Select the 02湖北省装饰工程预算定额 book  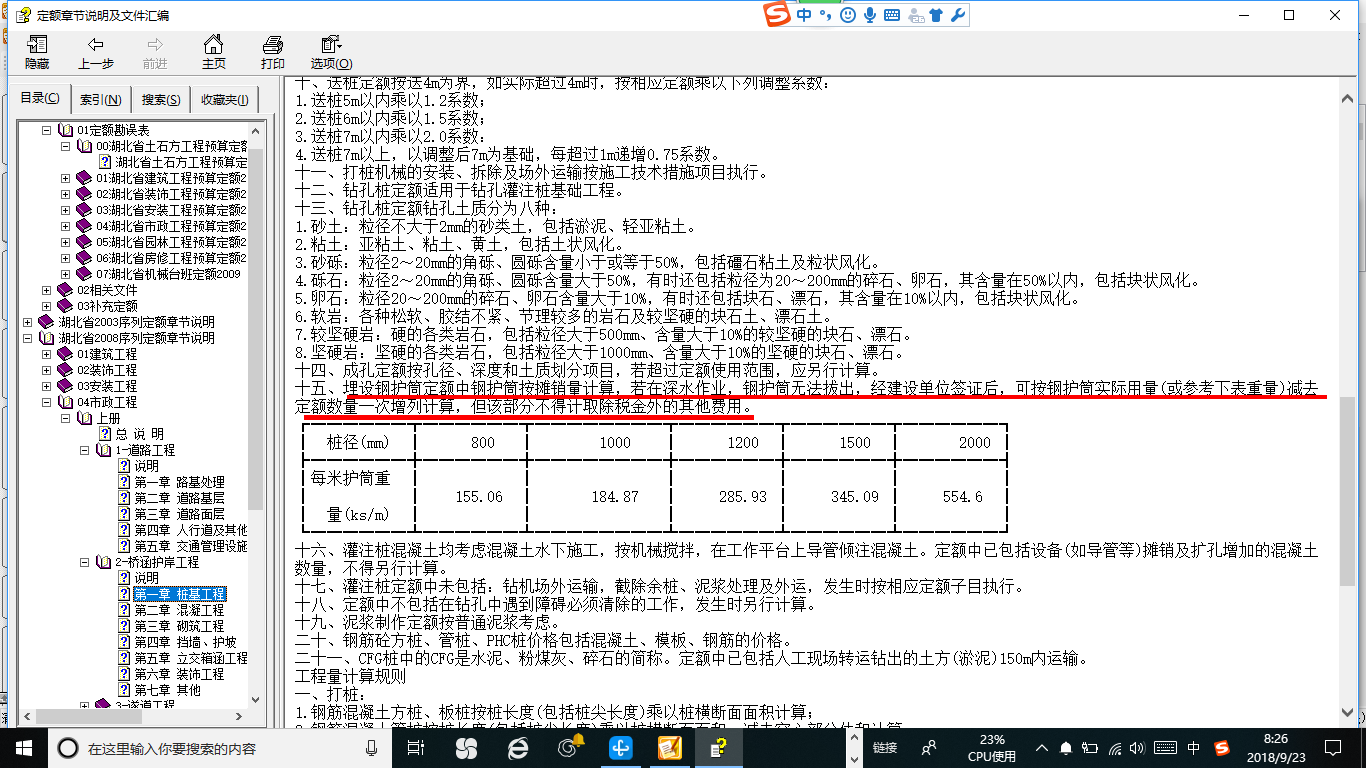171,194
